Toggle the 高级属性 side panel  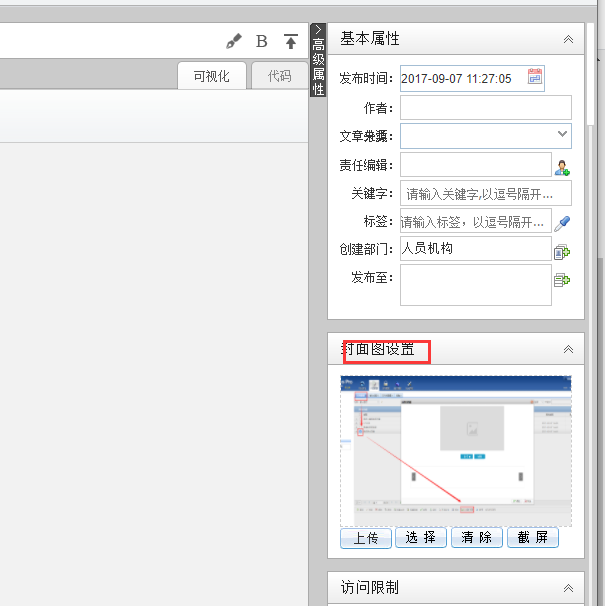318,60
